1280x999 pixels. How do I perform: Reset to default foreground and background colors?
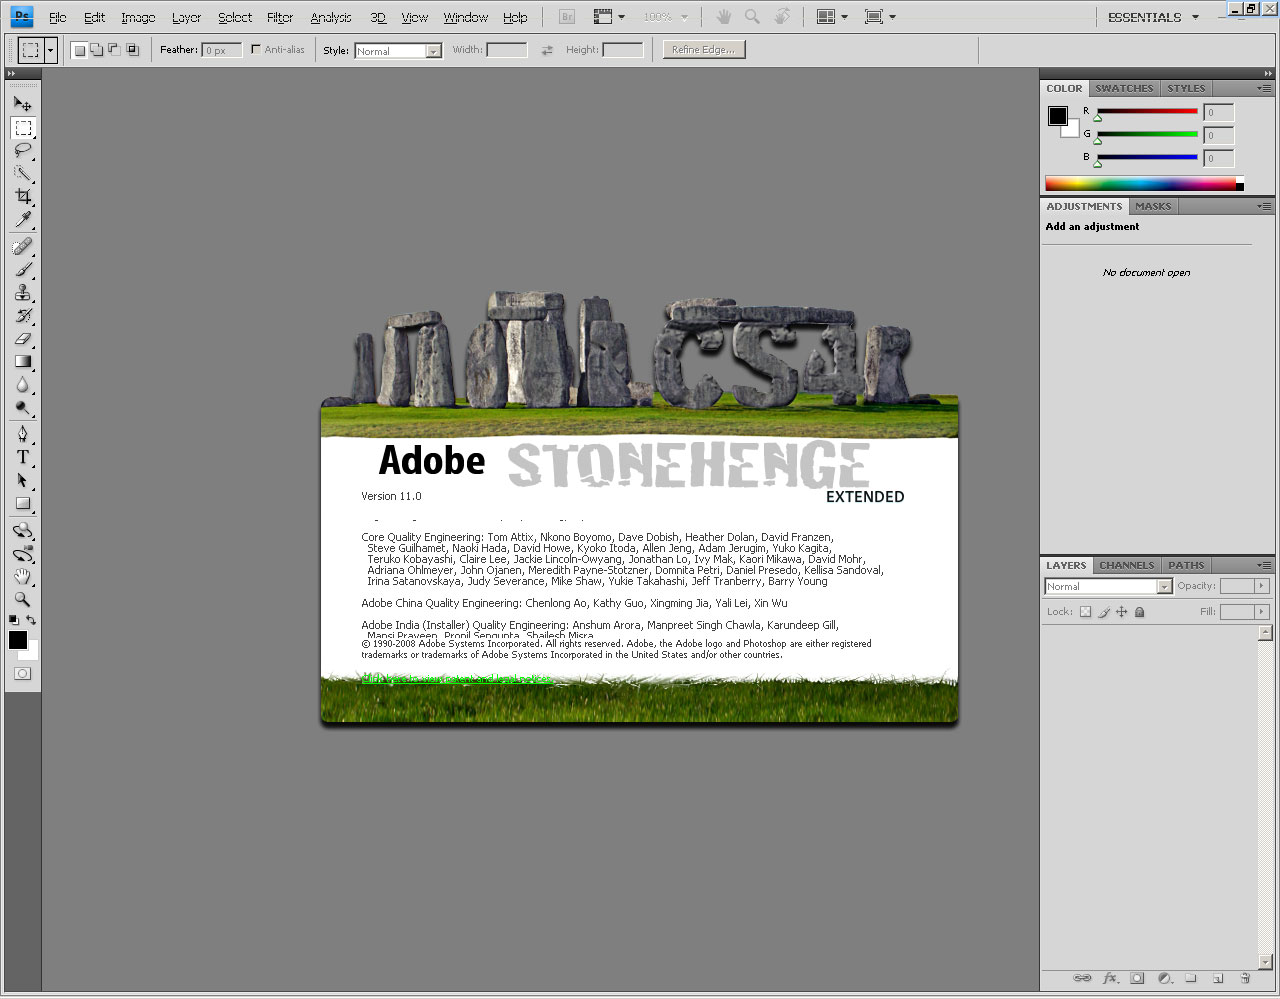[x=13, y=620]
